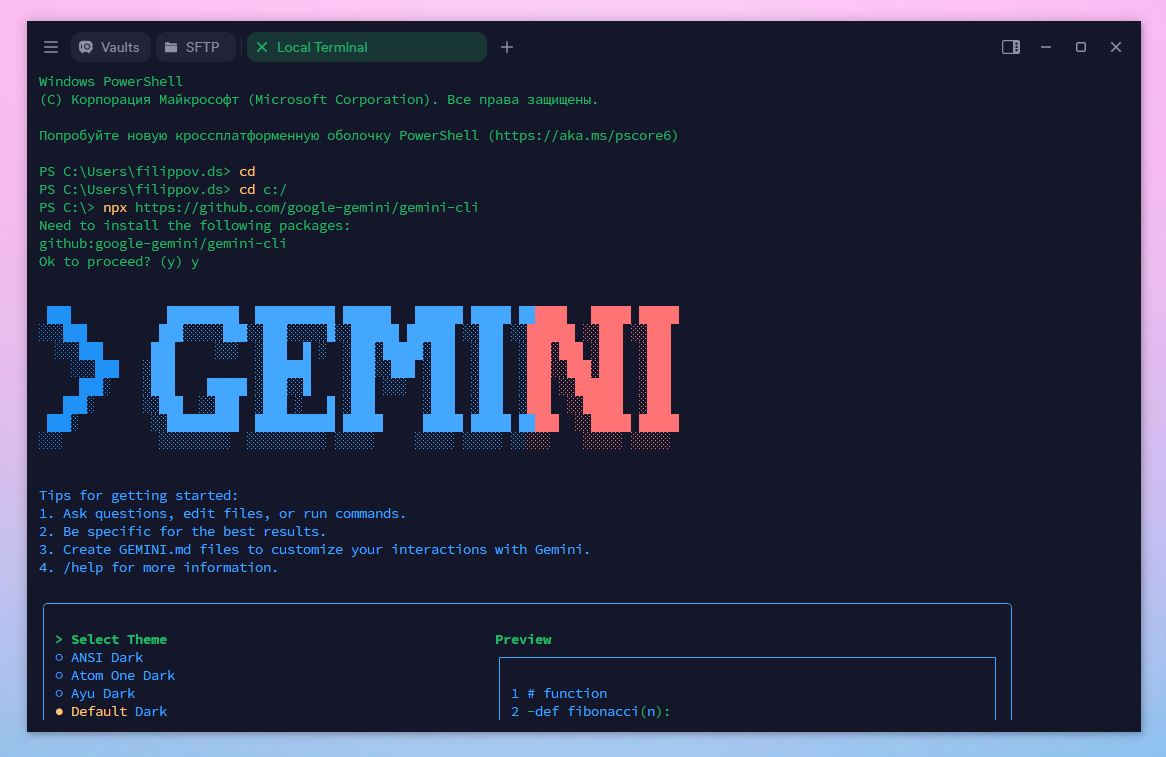The height and width of the screenshot is (757, 1166).
Task: Choose the ANSI Dark theme
Action: pos(99,657)
